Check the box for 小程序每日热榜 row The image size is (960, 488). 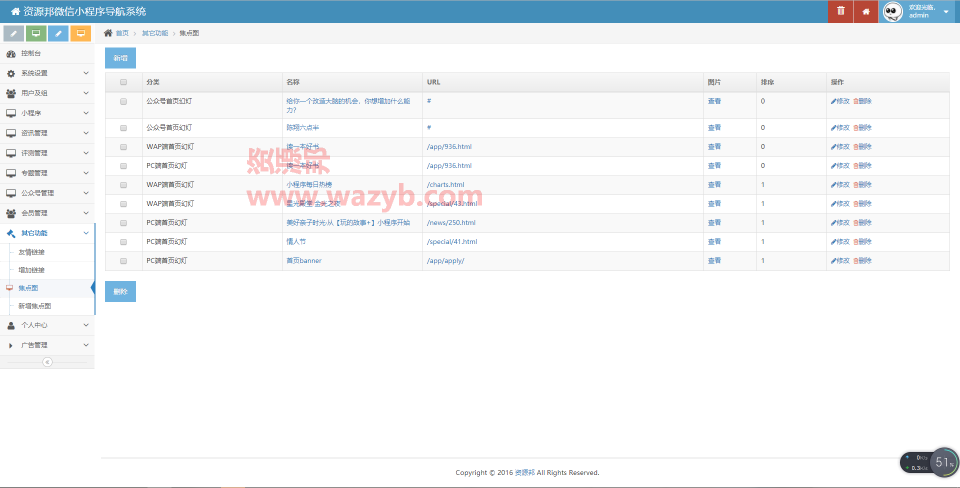click(x=124, y=185)
